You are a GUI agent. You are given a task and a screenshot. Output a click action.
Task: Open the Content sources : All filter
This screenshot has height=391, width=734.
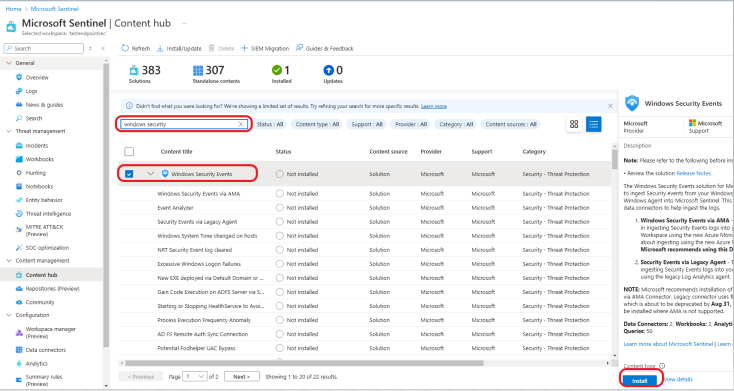click(x=510, y=124)
